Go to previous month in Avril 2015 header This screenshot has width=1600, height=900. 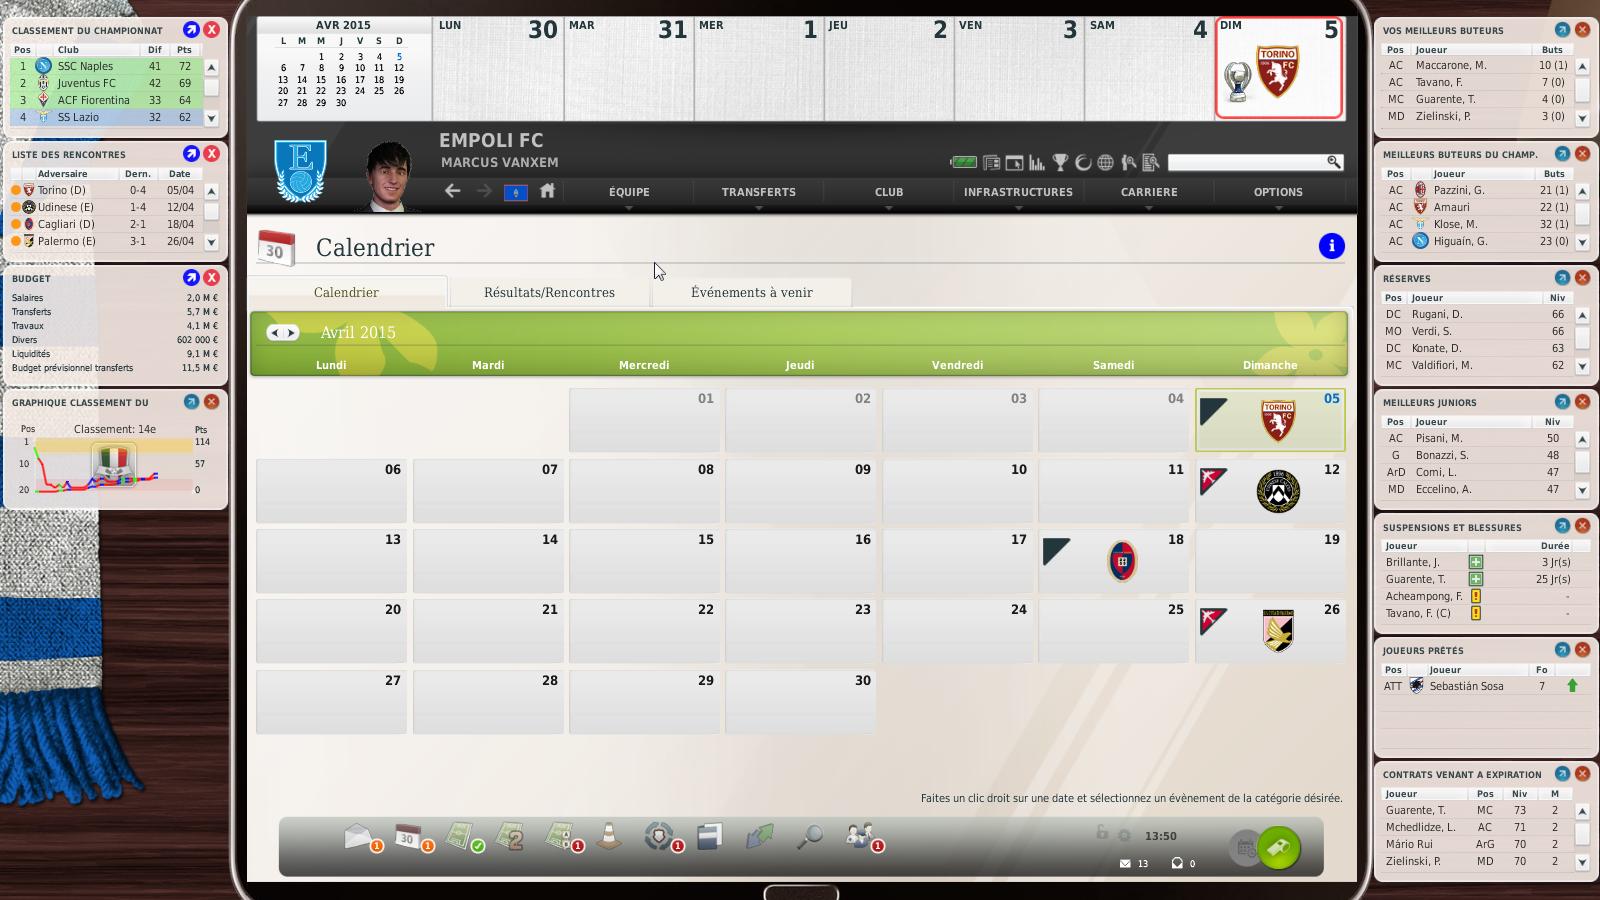pyautogui.click(x=274, y=333)
